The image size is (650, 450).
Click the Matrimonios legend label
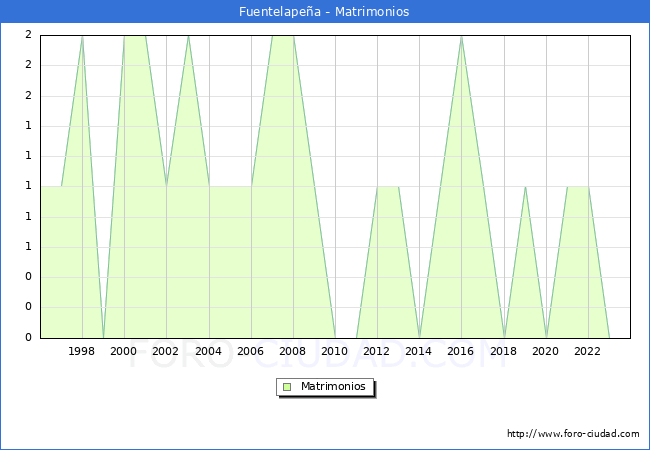click(333, 386)
